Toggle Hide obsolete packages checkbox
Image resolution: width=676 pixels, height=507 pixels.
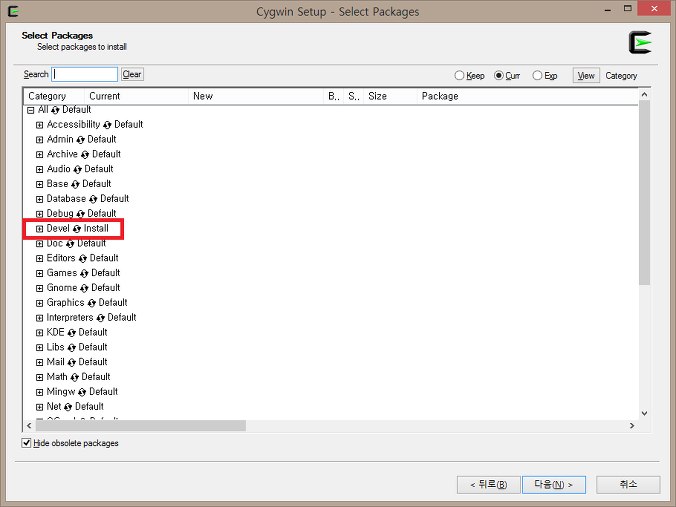click(26, 443)
